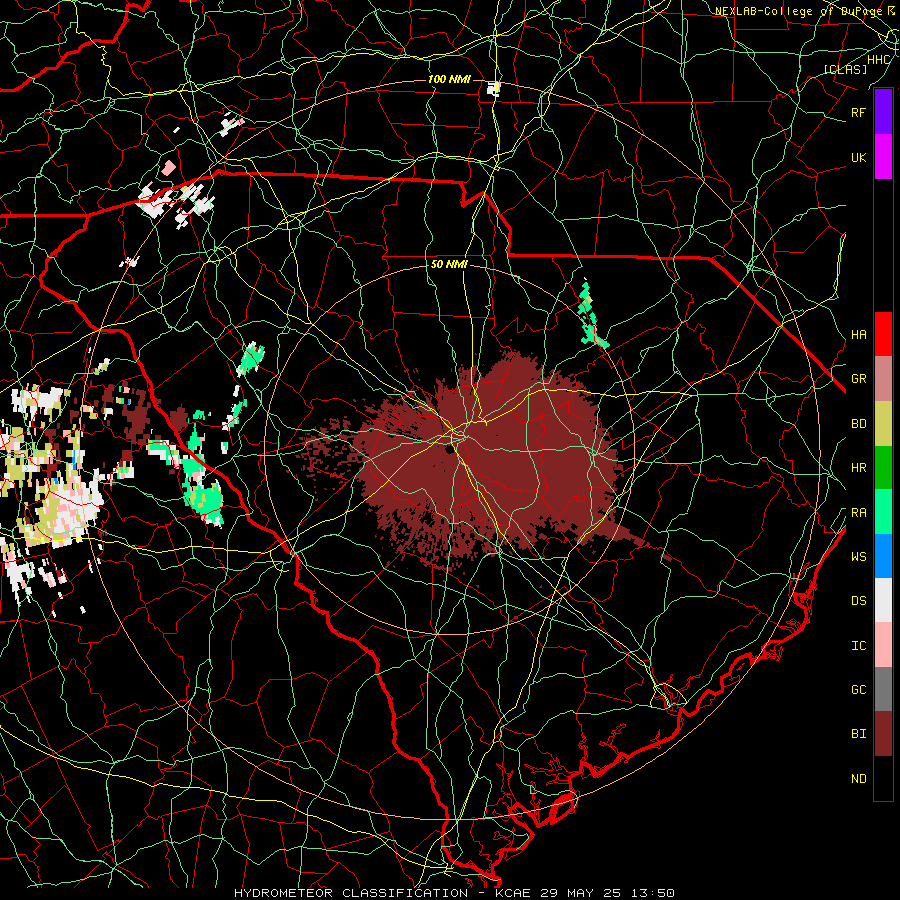Click the '50 NMI' range ring label
This screenshot has width=900, height=900.
pos(449,264)
